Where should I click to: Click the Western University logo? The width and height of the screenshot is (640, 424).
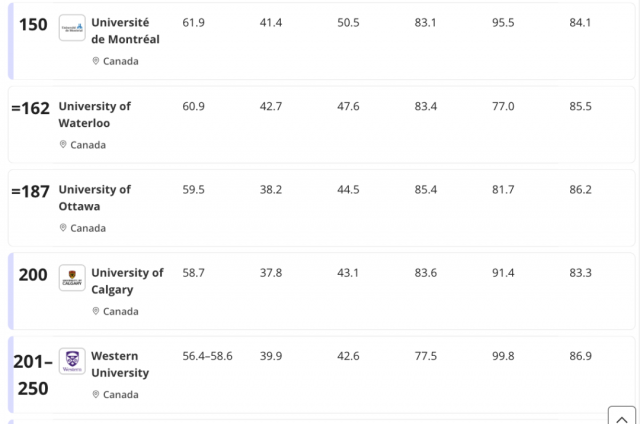(72, 361)
